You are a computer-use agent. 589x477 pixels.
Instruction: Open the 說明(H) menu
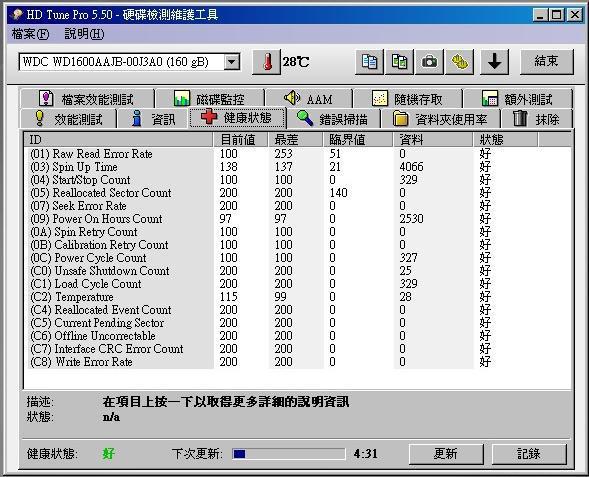pos(84,34)
